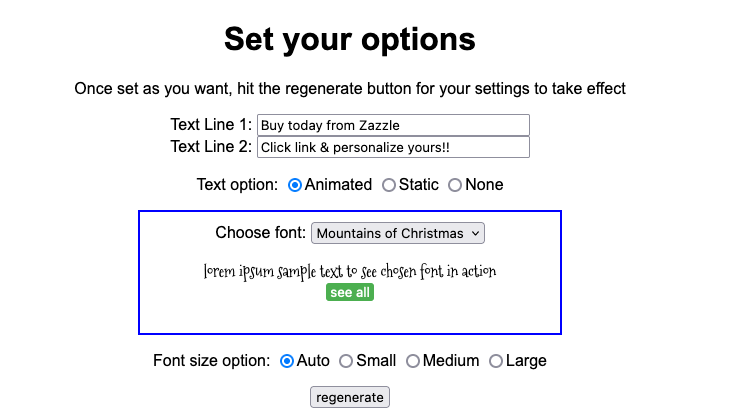The height and width of the screenshot is (418, 731).
Task: Click the Text Line 1 input field
Action: 393,125
